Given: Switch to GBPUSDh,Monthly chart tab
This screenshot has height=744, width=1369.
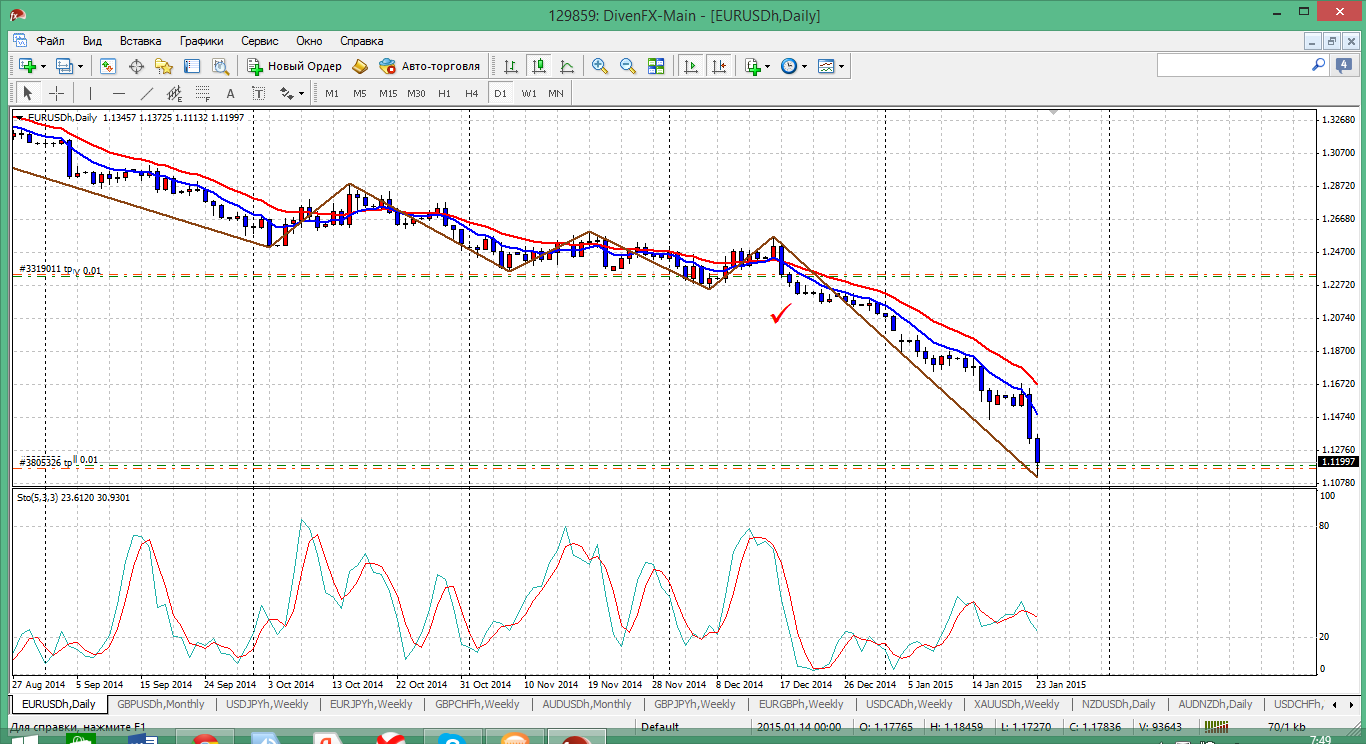Looking at the screenshot, I should pyautogui.click(x=160, y=704).
